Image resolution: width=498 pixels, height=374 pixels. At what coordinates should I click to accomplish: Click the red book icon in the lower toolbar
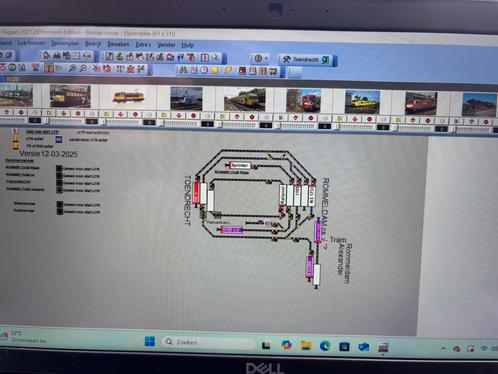(x=242, y=71)
